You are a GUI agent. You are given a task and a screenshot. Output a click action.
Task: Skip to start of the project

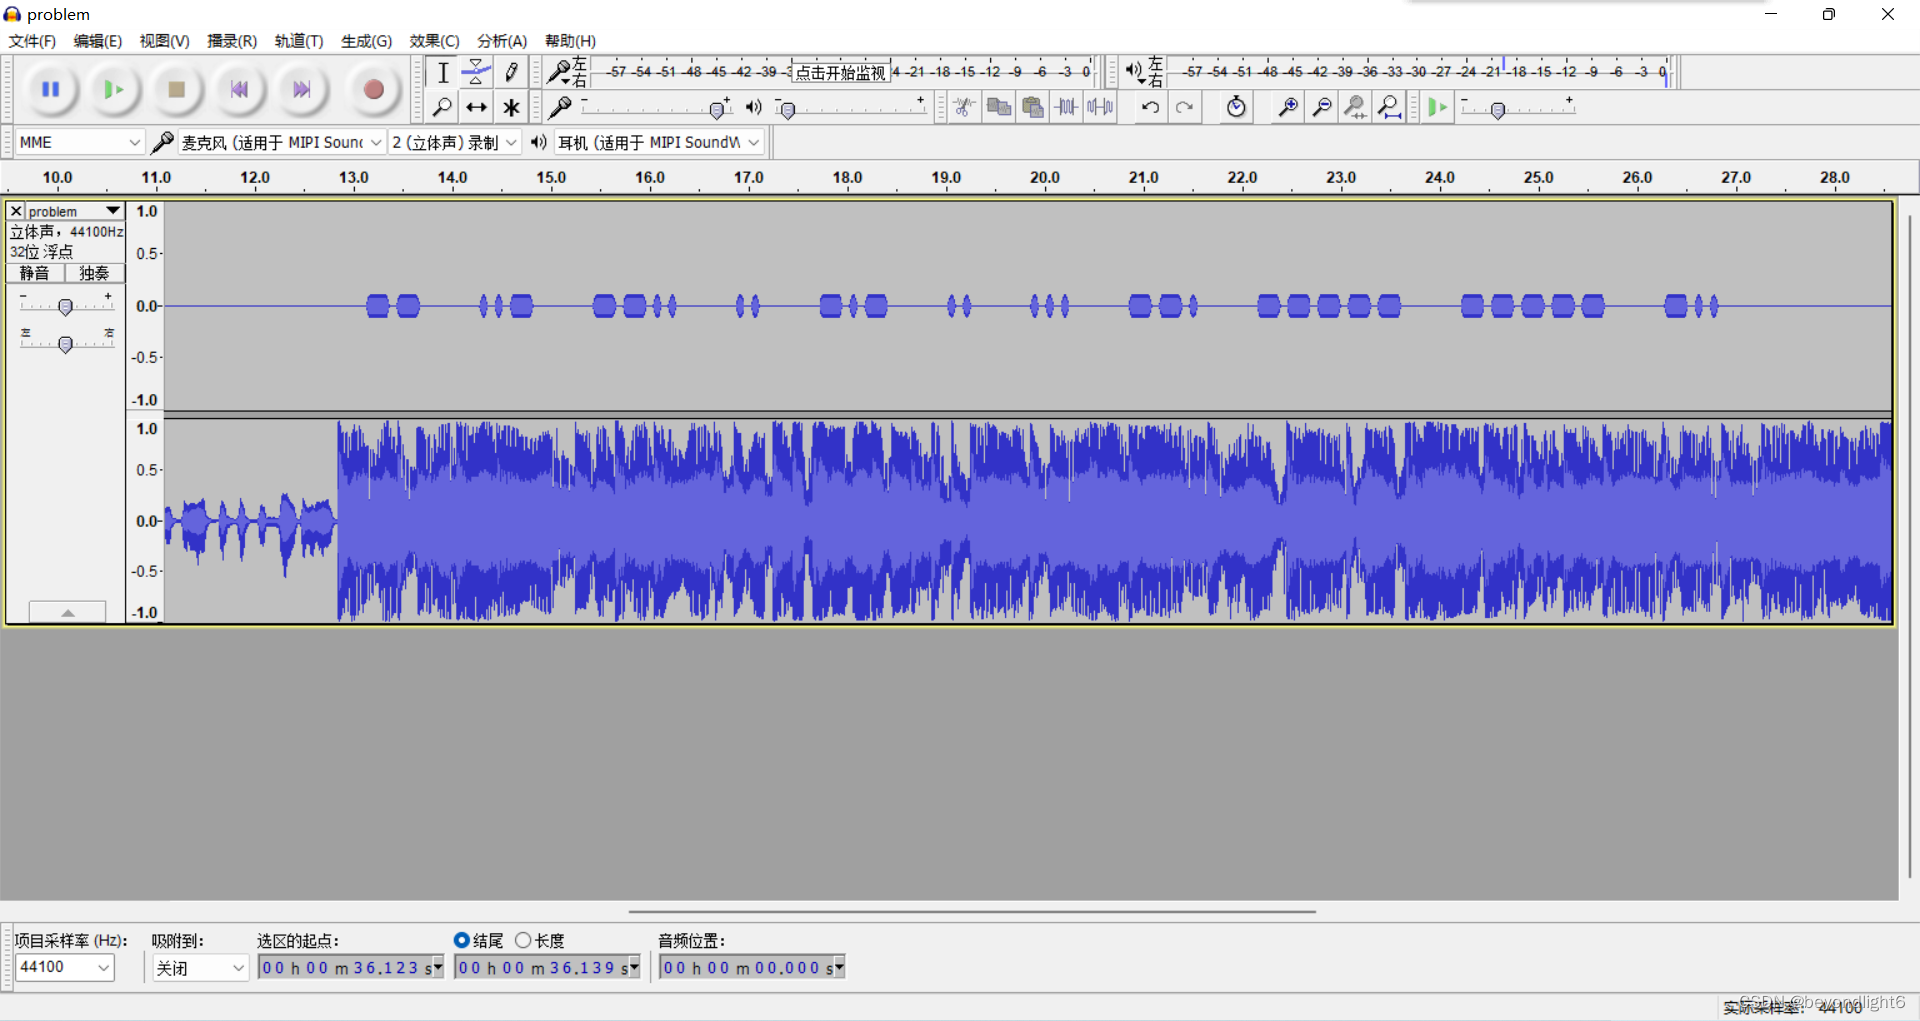coord(239,89)
